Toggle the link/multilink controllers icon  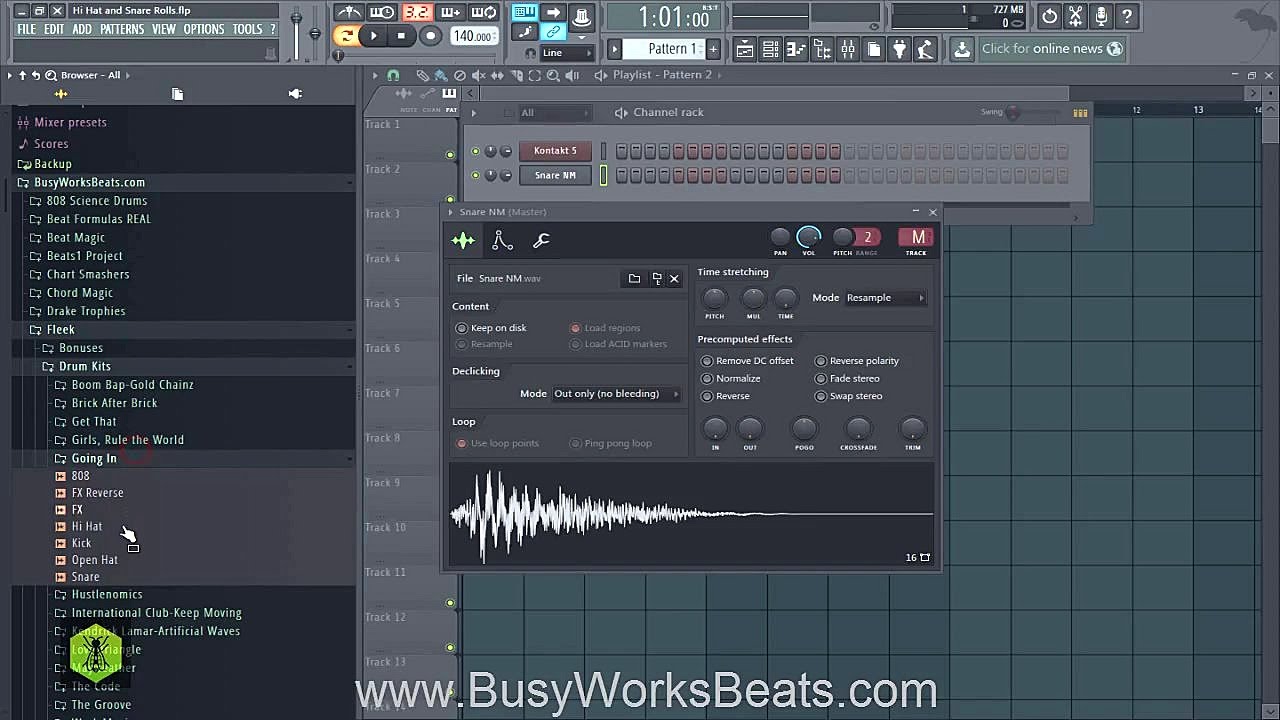(x=552, y=32)
